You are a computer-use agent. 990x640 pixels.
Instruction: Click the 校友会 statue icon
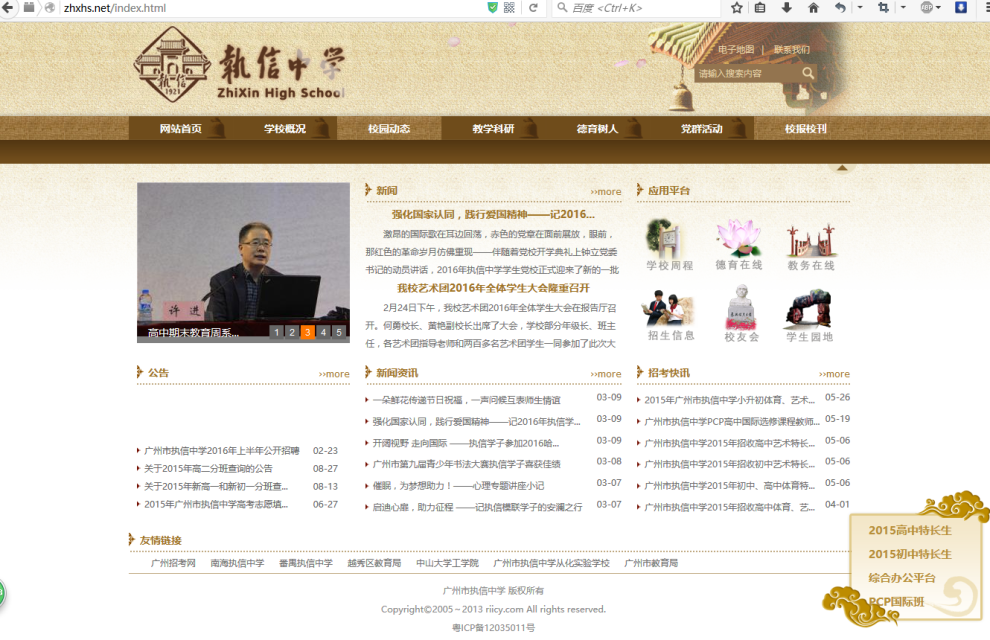click(x=741, y=309)
